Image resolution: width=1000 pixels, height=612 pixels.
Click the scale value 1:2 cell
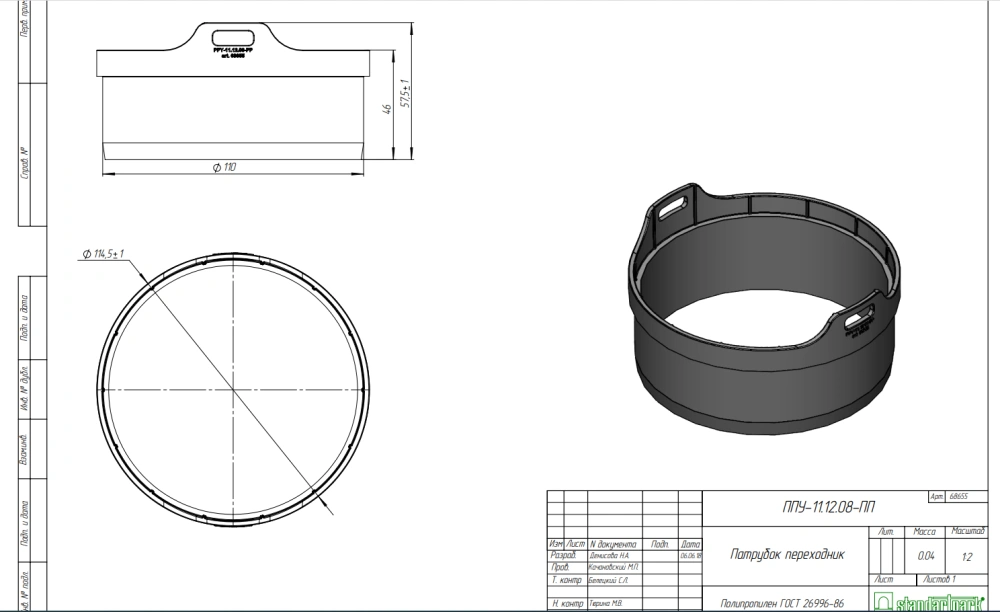click(x=966, y=554)
